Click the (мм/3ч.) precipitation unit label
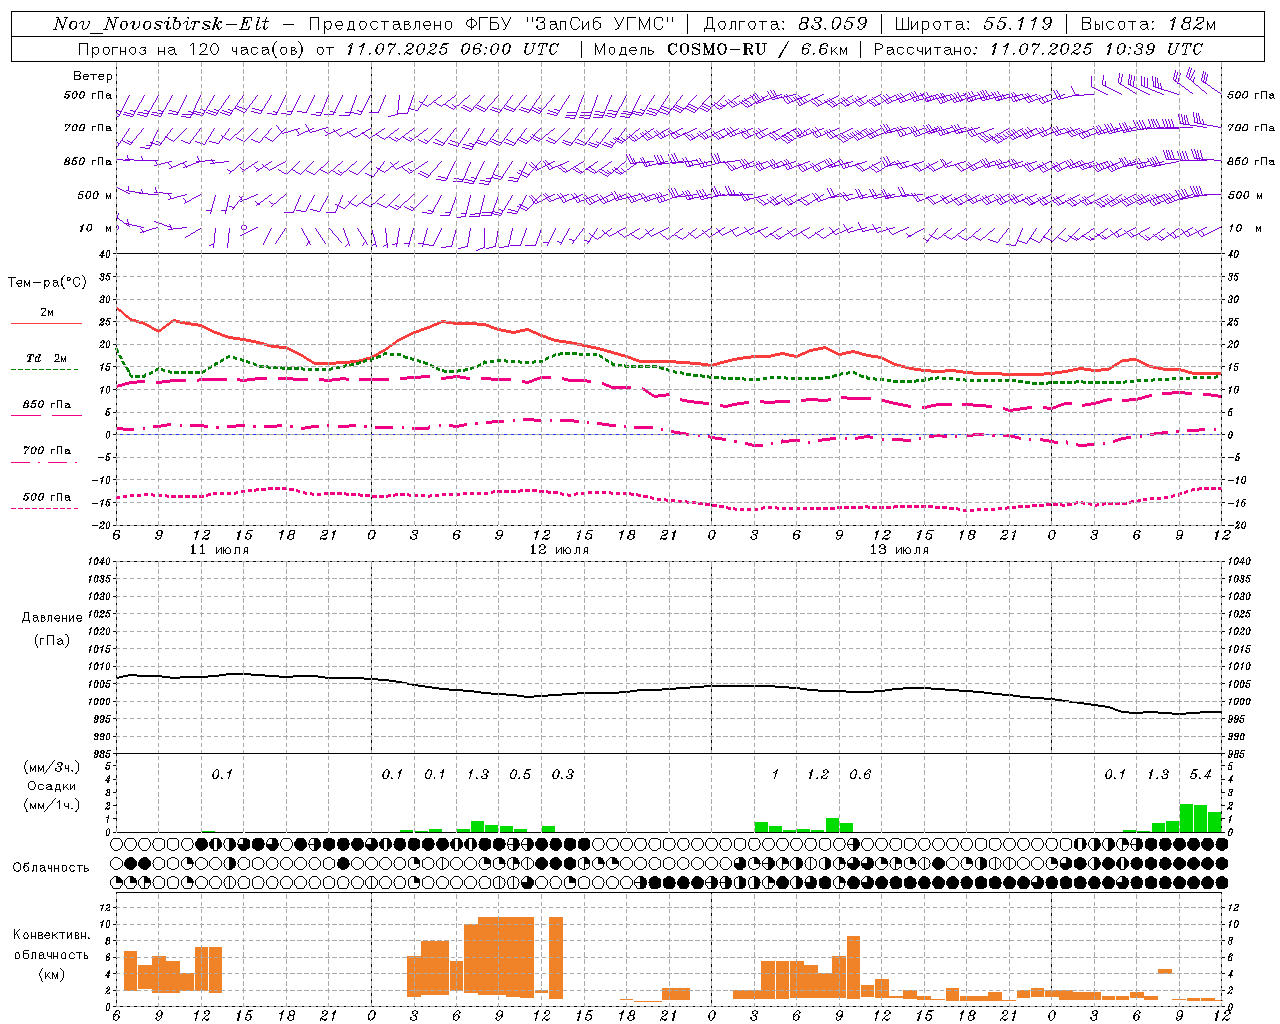The height and width of the screenshot is (1024, 1280). 52,767
